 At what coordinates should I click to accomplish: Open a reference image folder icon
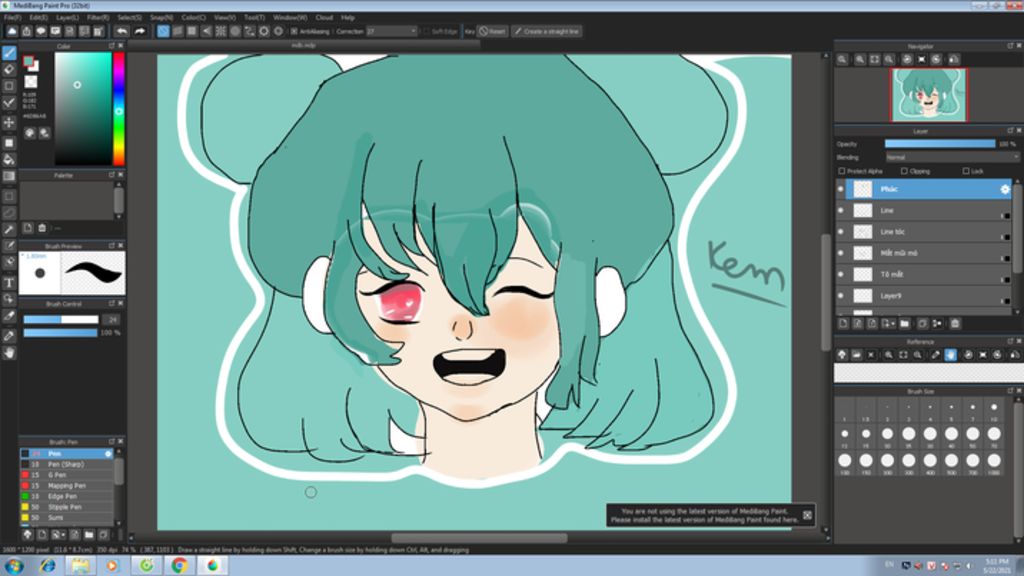tap(856, 355)
